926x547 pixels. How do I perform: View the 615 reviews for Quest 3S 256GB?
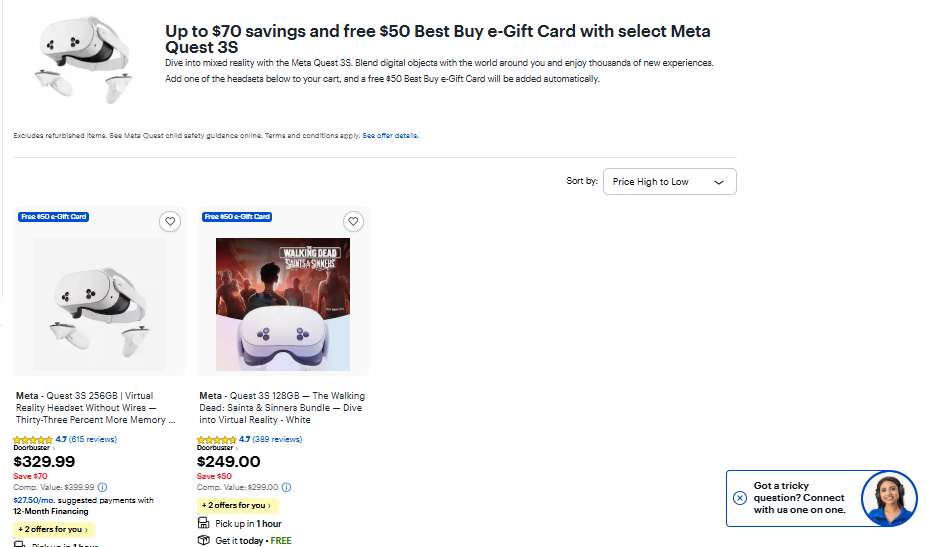[92, 439]
